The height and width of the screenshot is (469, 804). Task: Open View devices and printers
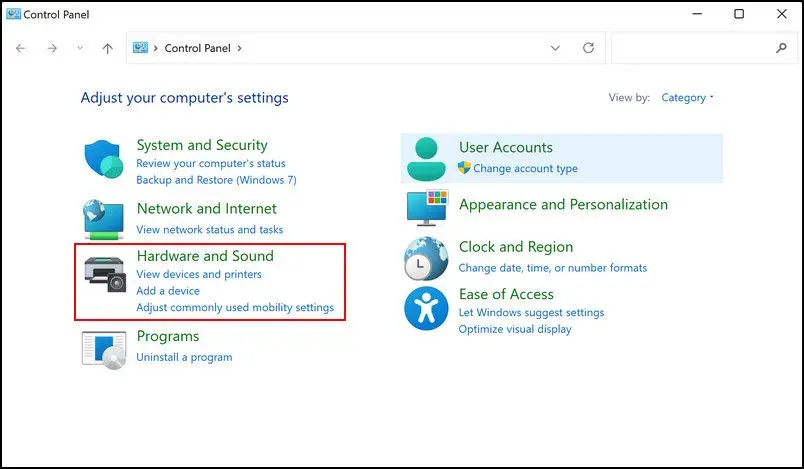coord(199,274)
